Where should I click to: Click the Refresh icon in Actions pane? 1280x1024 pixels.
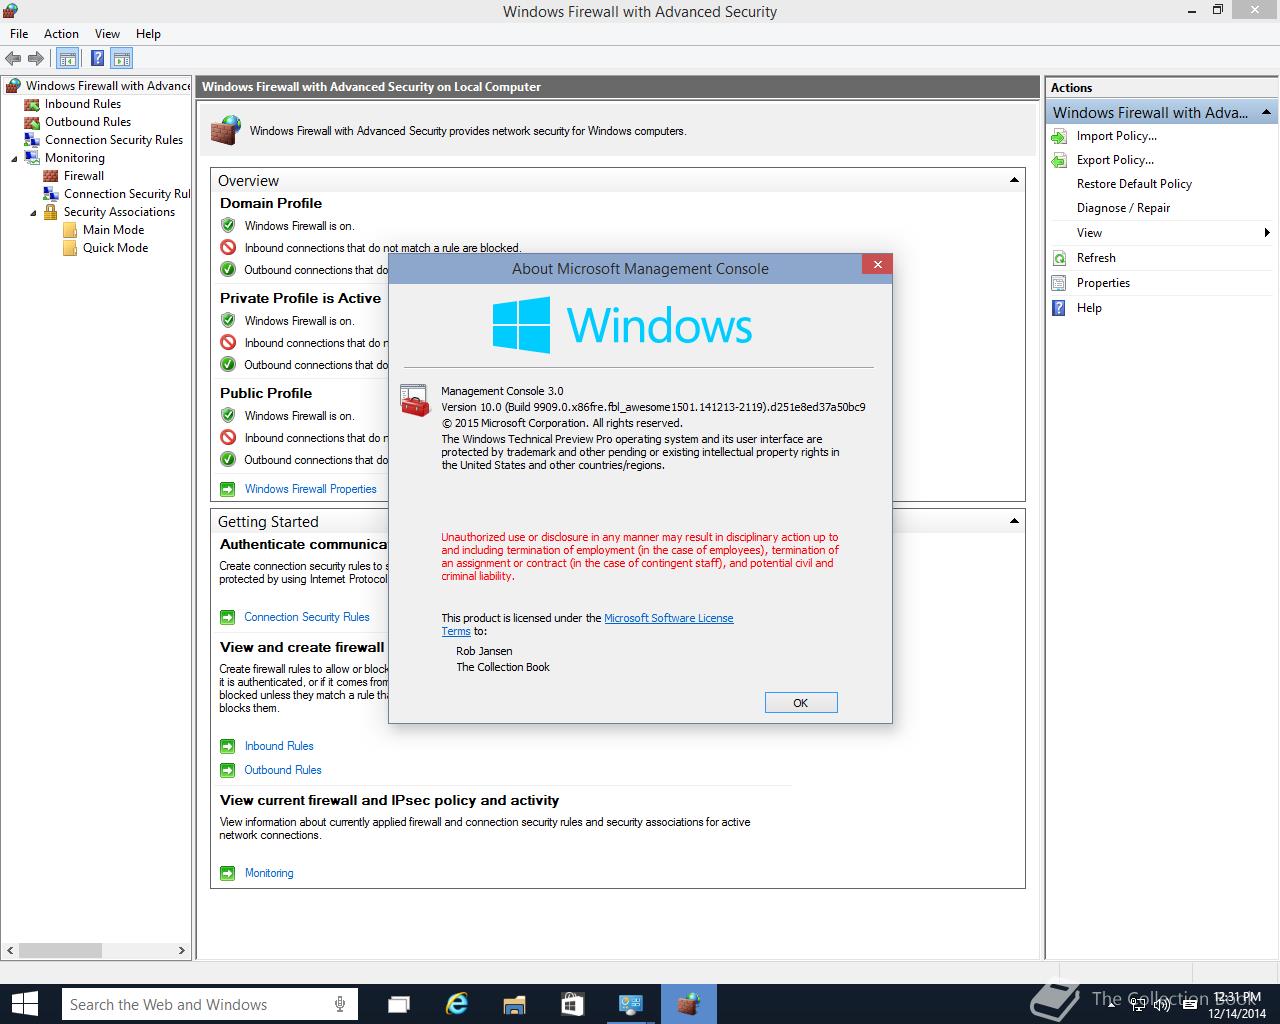(1059, 258)
